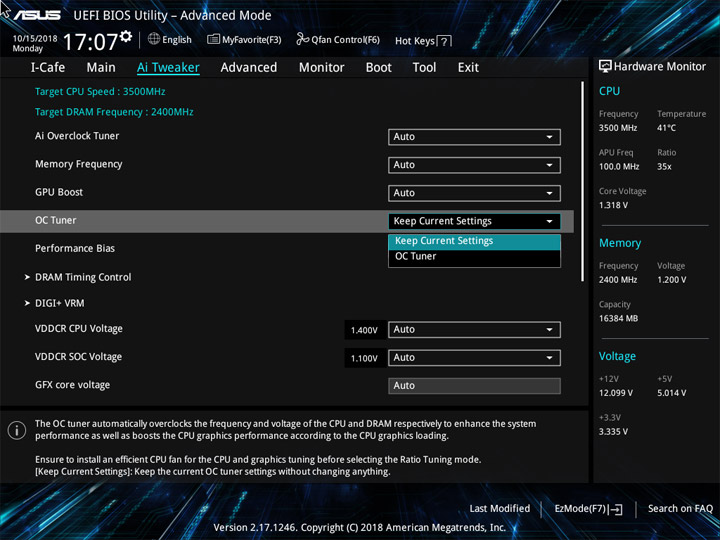The image size is (720, 540).
Task: Click the +3.3V reading 3.335 V
Action: pyautogui.click(x=613, y=432)
